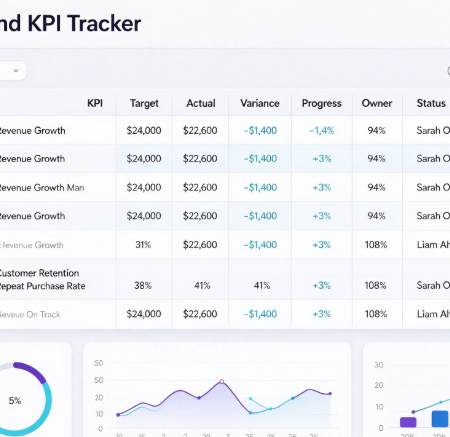This screenshot has height=437, width=450.
Task: Select the "Repeat Purchase Rate" label
Action: (42, 286)
